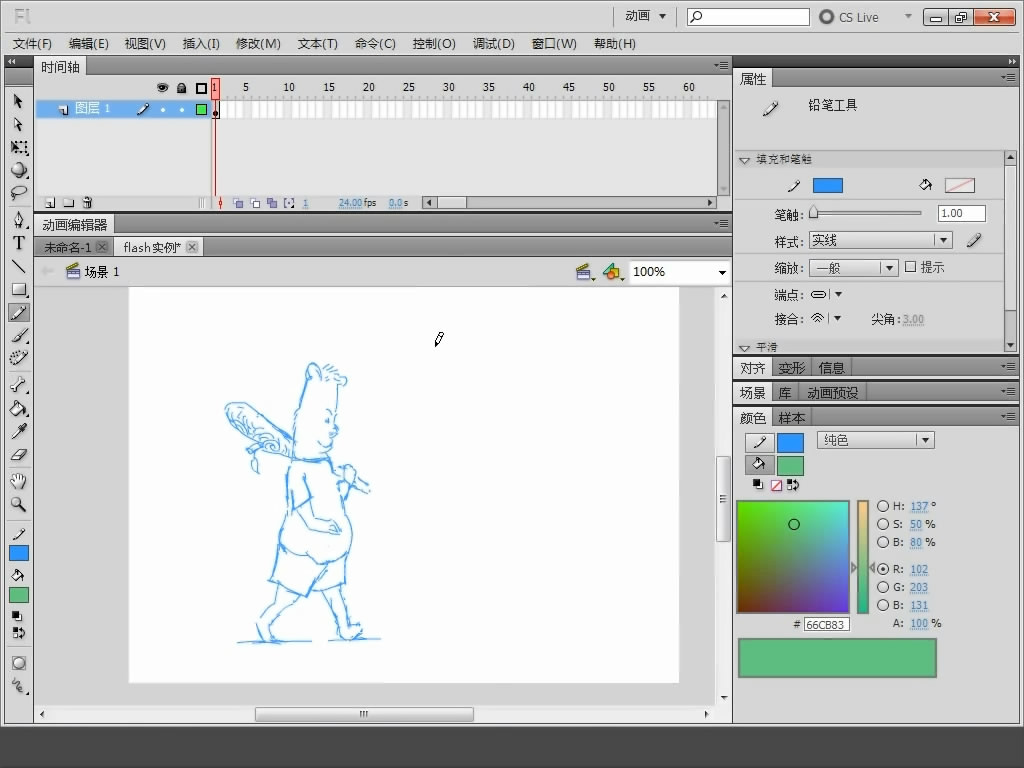The height and width of the screenshot is (768, 1024).
Task: Select the Lasso tool
Action: point(18,193)
